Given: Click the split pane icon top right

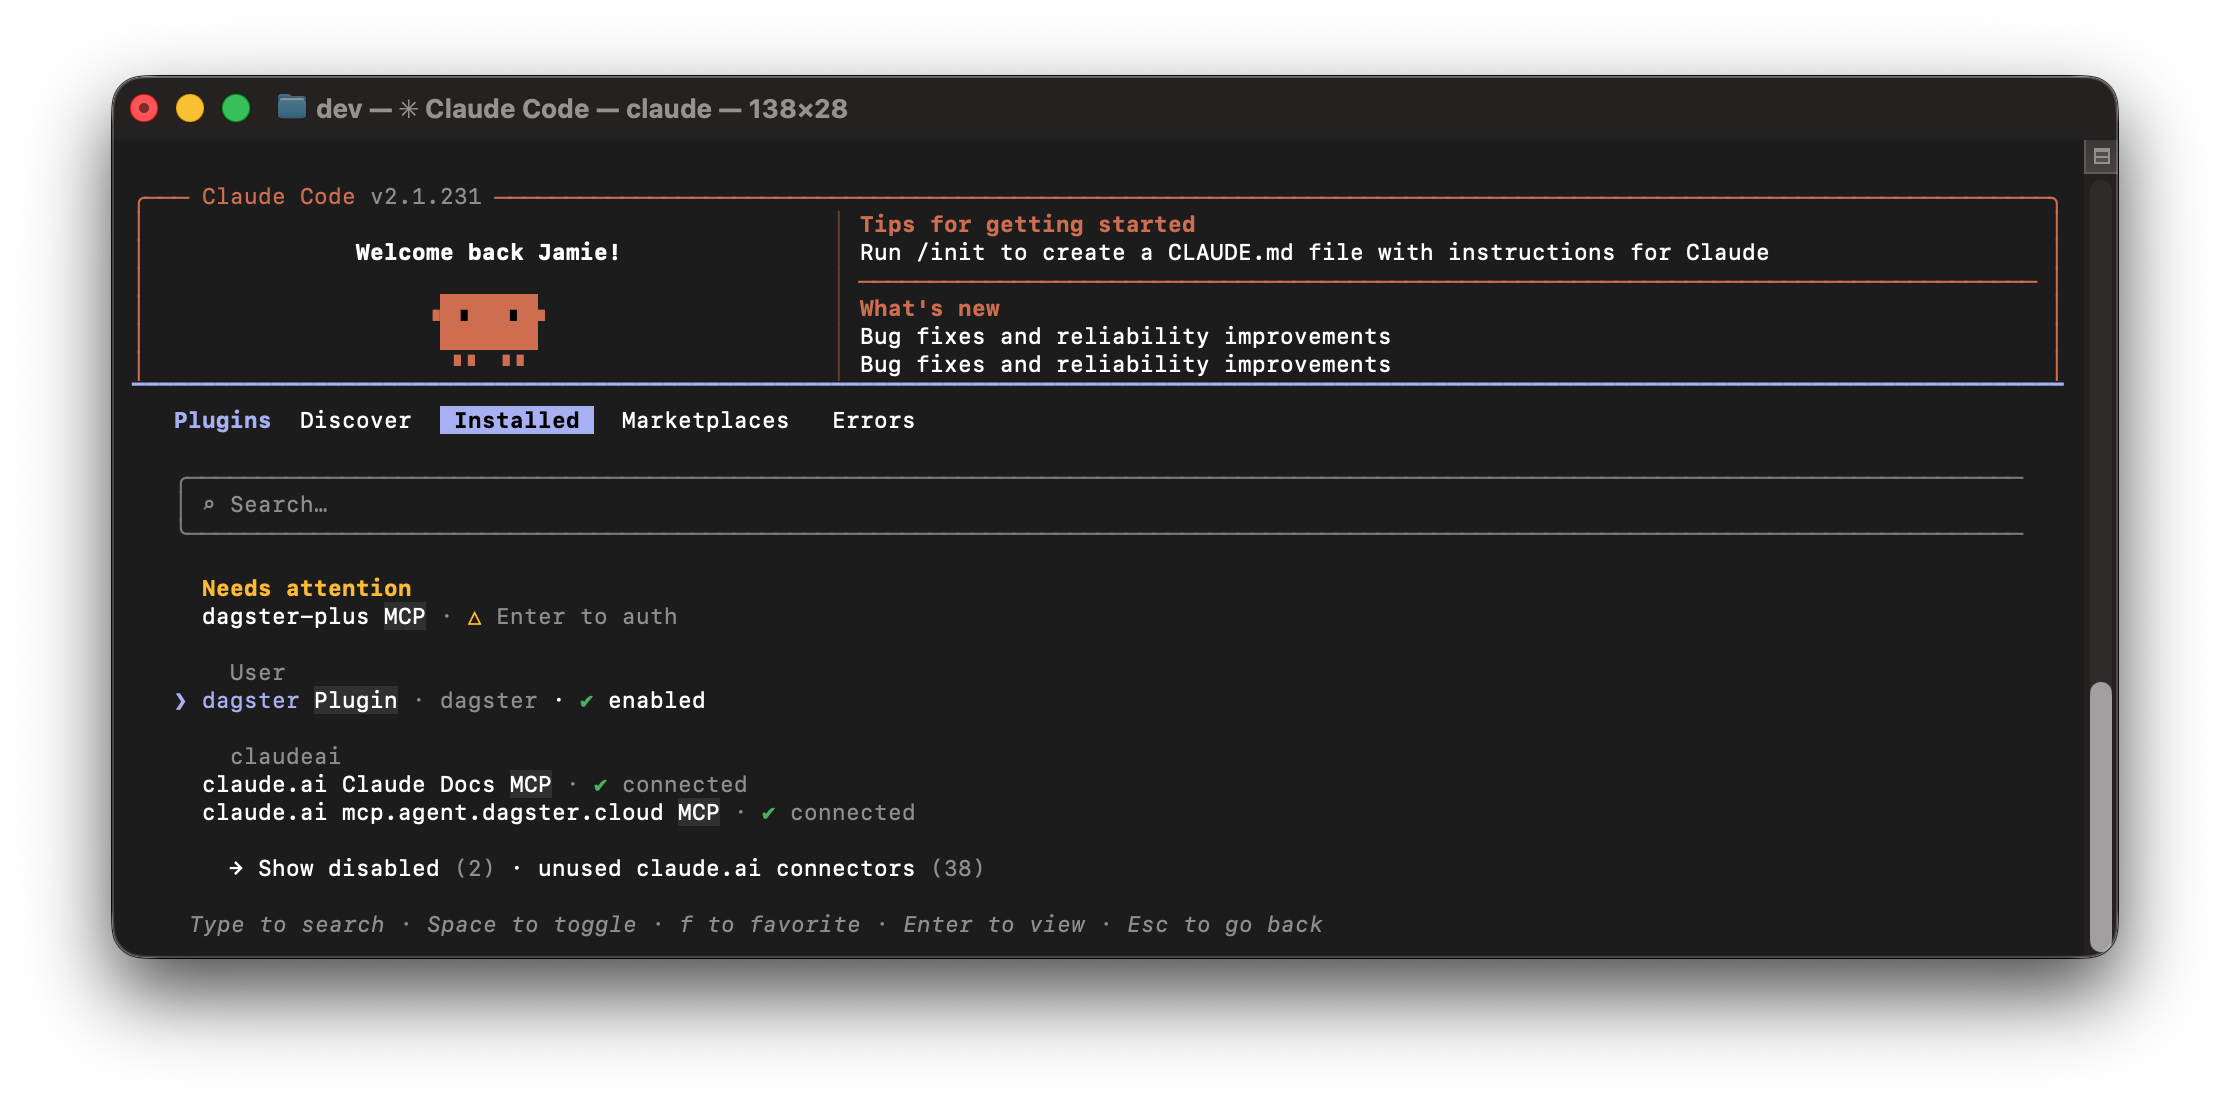Looking at the screenshot, I should [x=2101, y=156].
